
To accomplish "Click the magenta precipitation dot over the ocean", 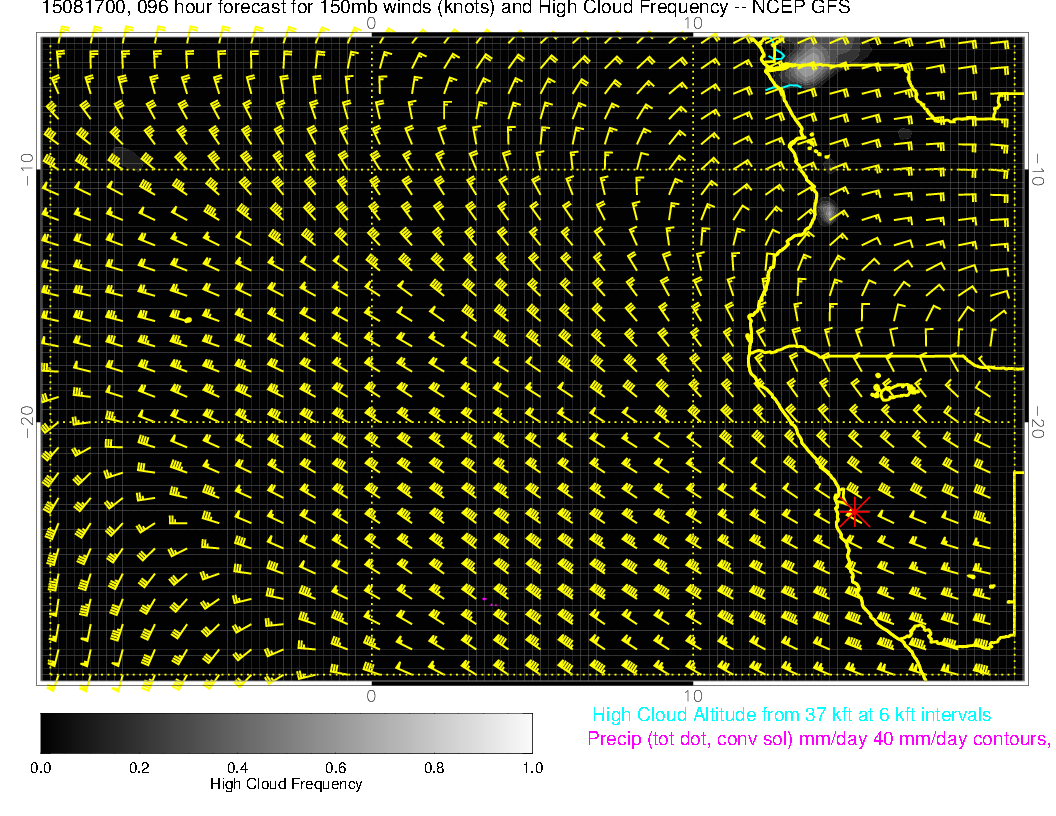I will click(x=484, y=599).
